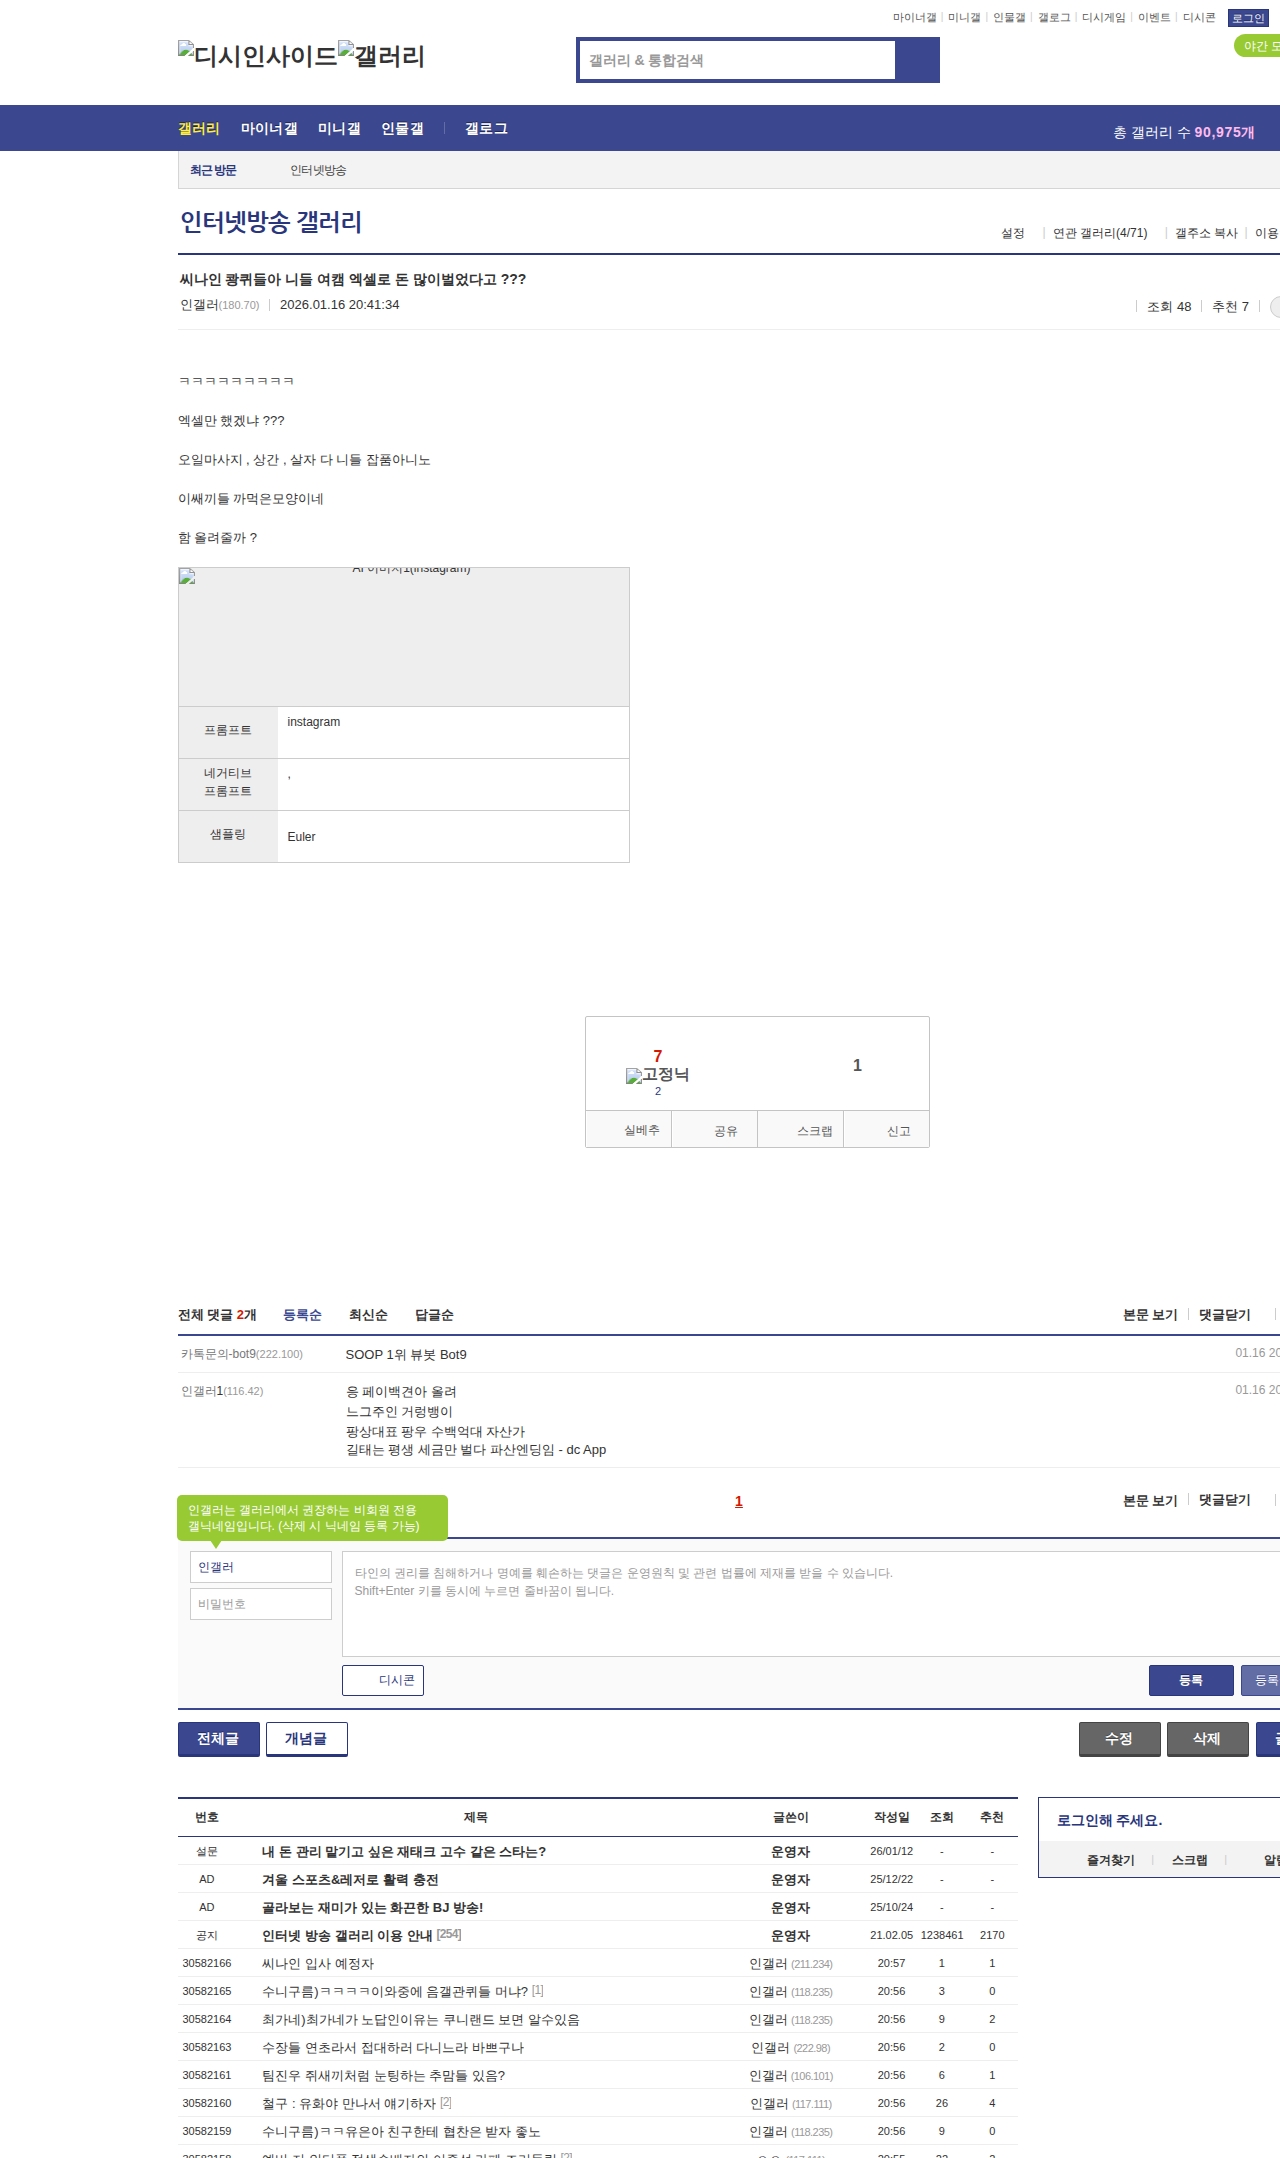
Task: Click the 신고 report button
Action: click(887, 1130)
